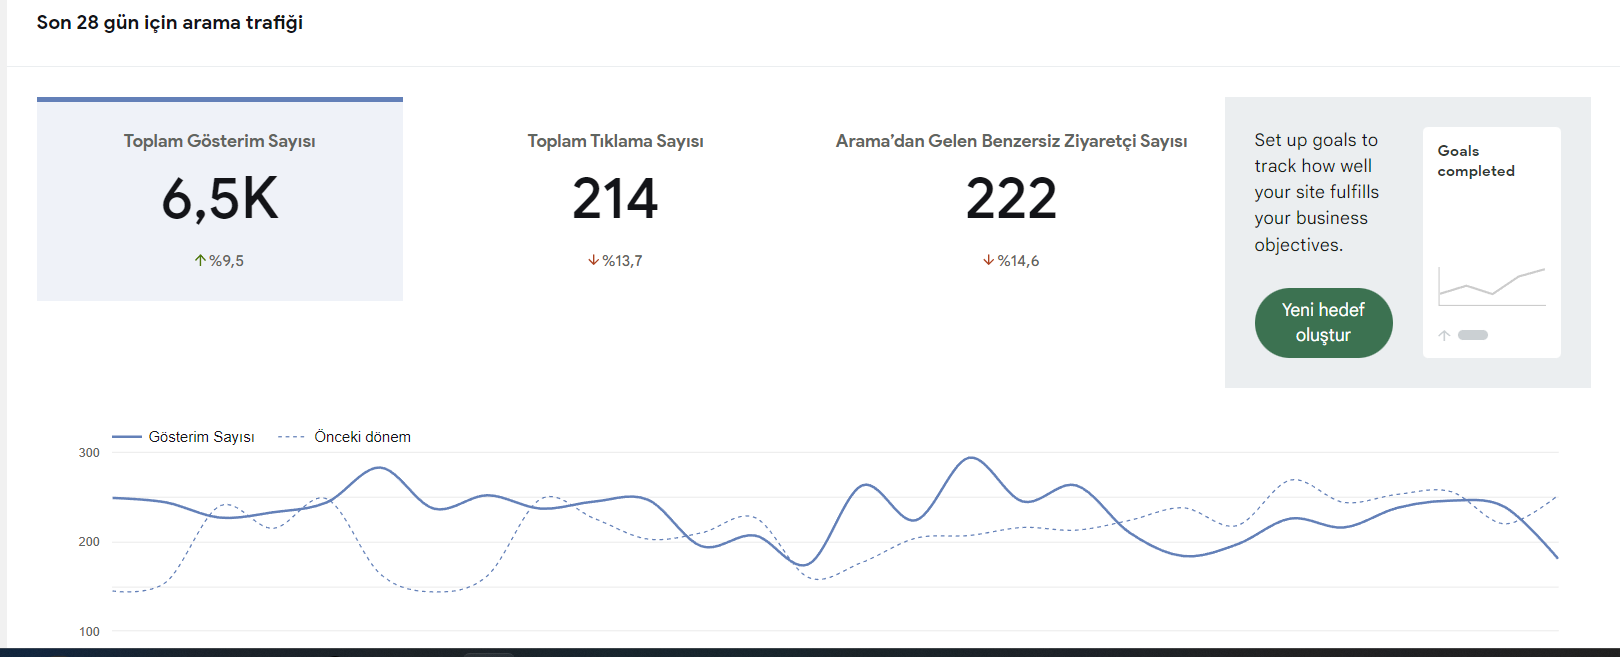1620x657 pixels.
Task: Open the Goals completed preview card
Action: pos(1491,242)
